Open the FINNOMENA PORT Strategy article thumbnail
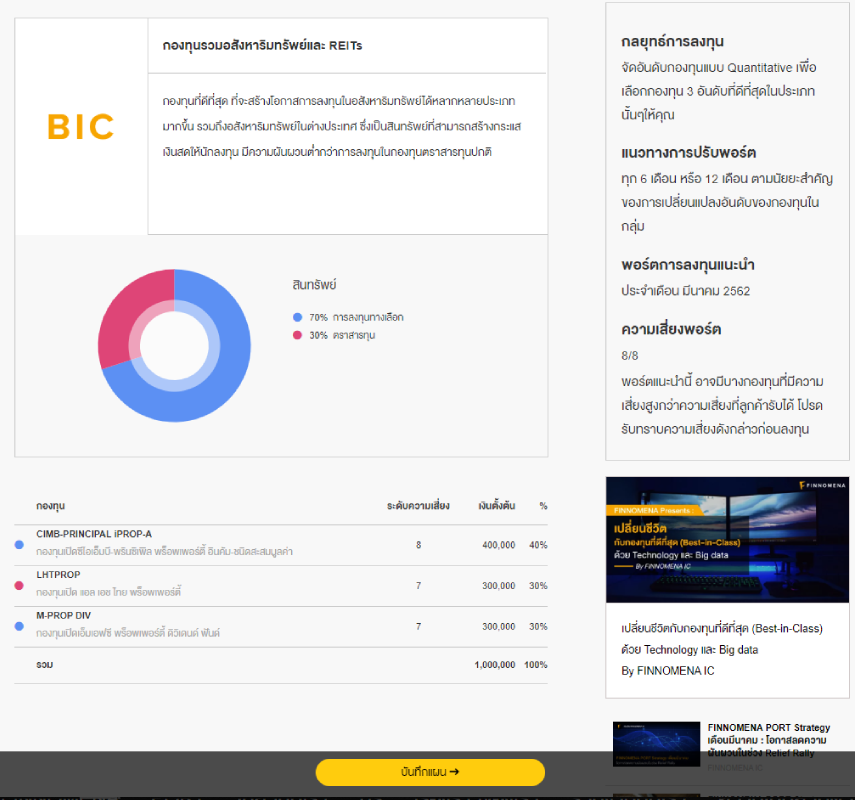Screen dimensions: 855x800 tap(656, 744)
